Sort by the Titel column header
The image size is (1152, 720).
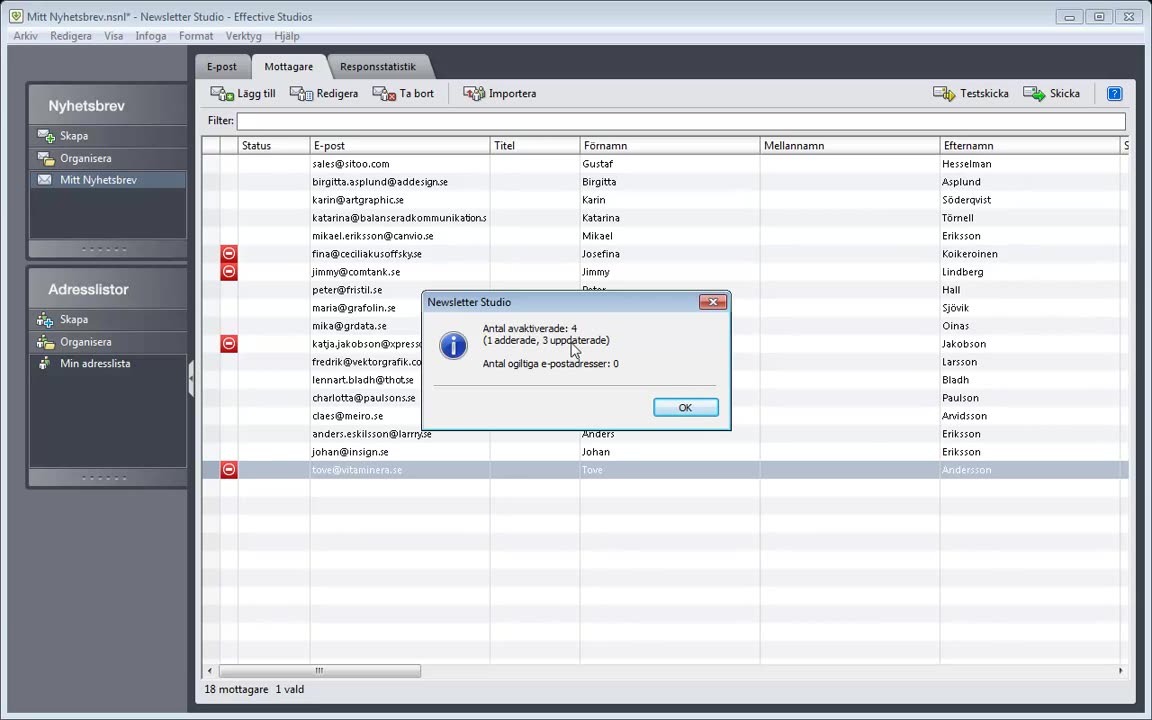535,145
